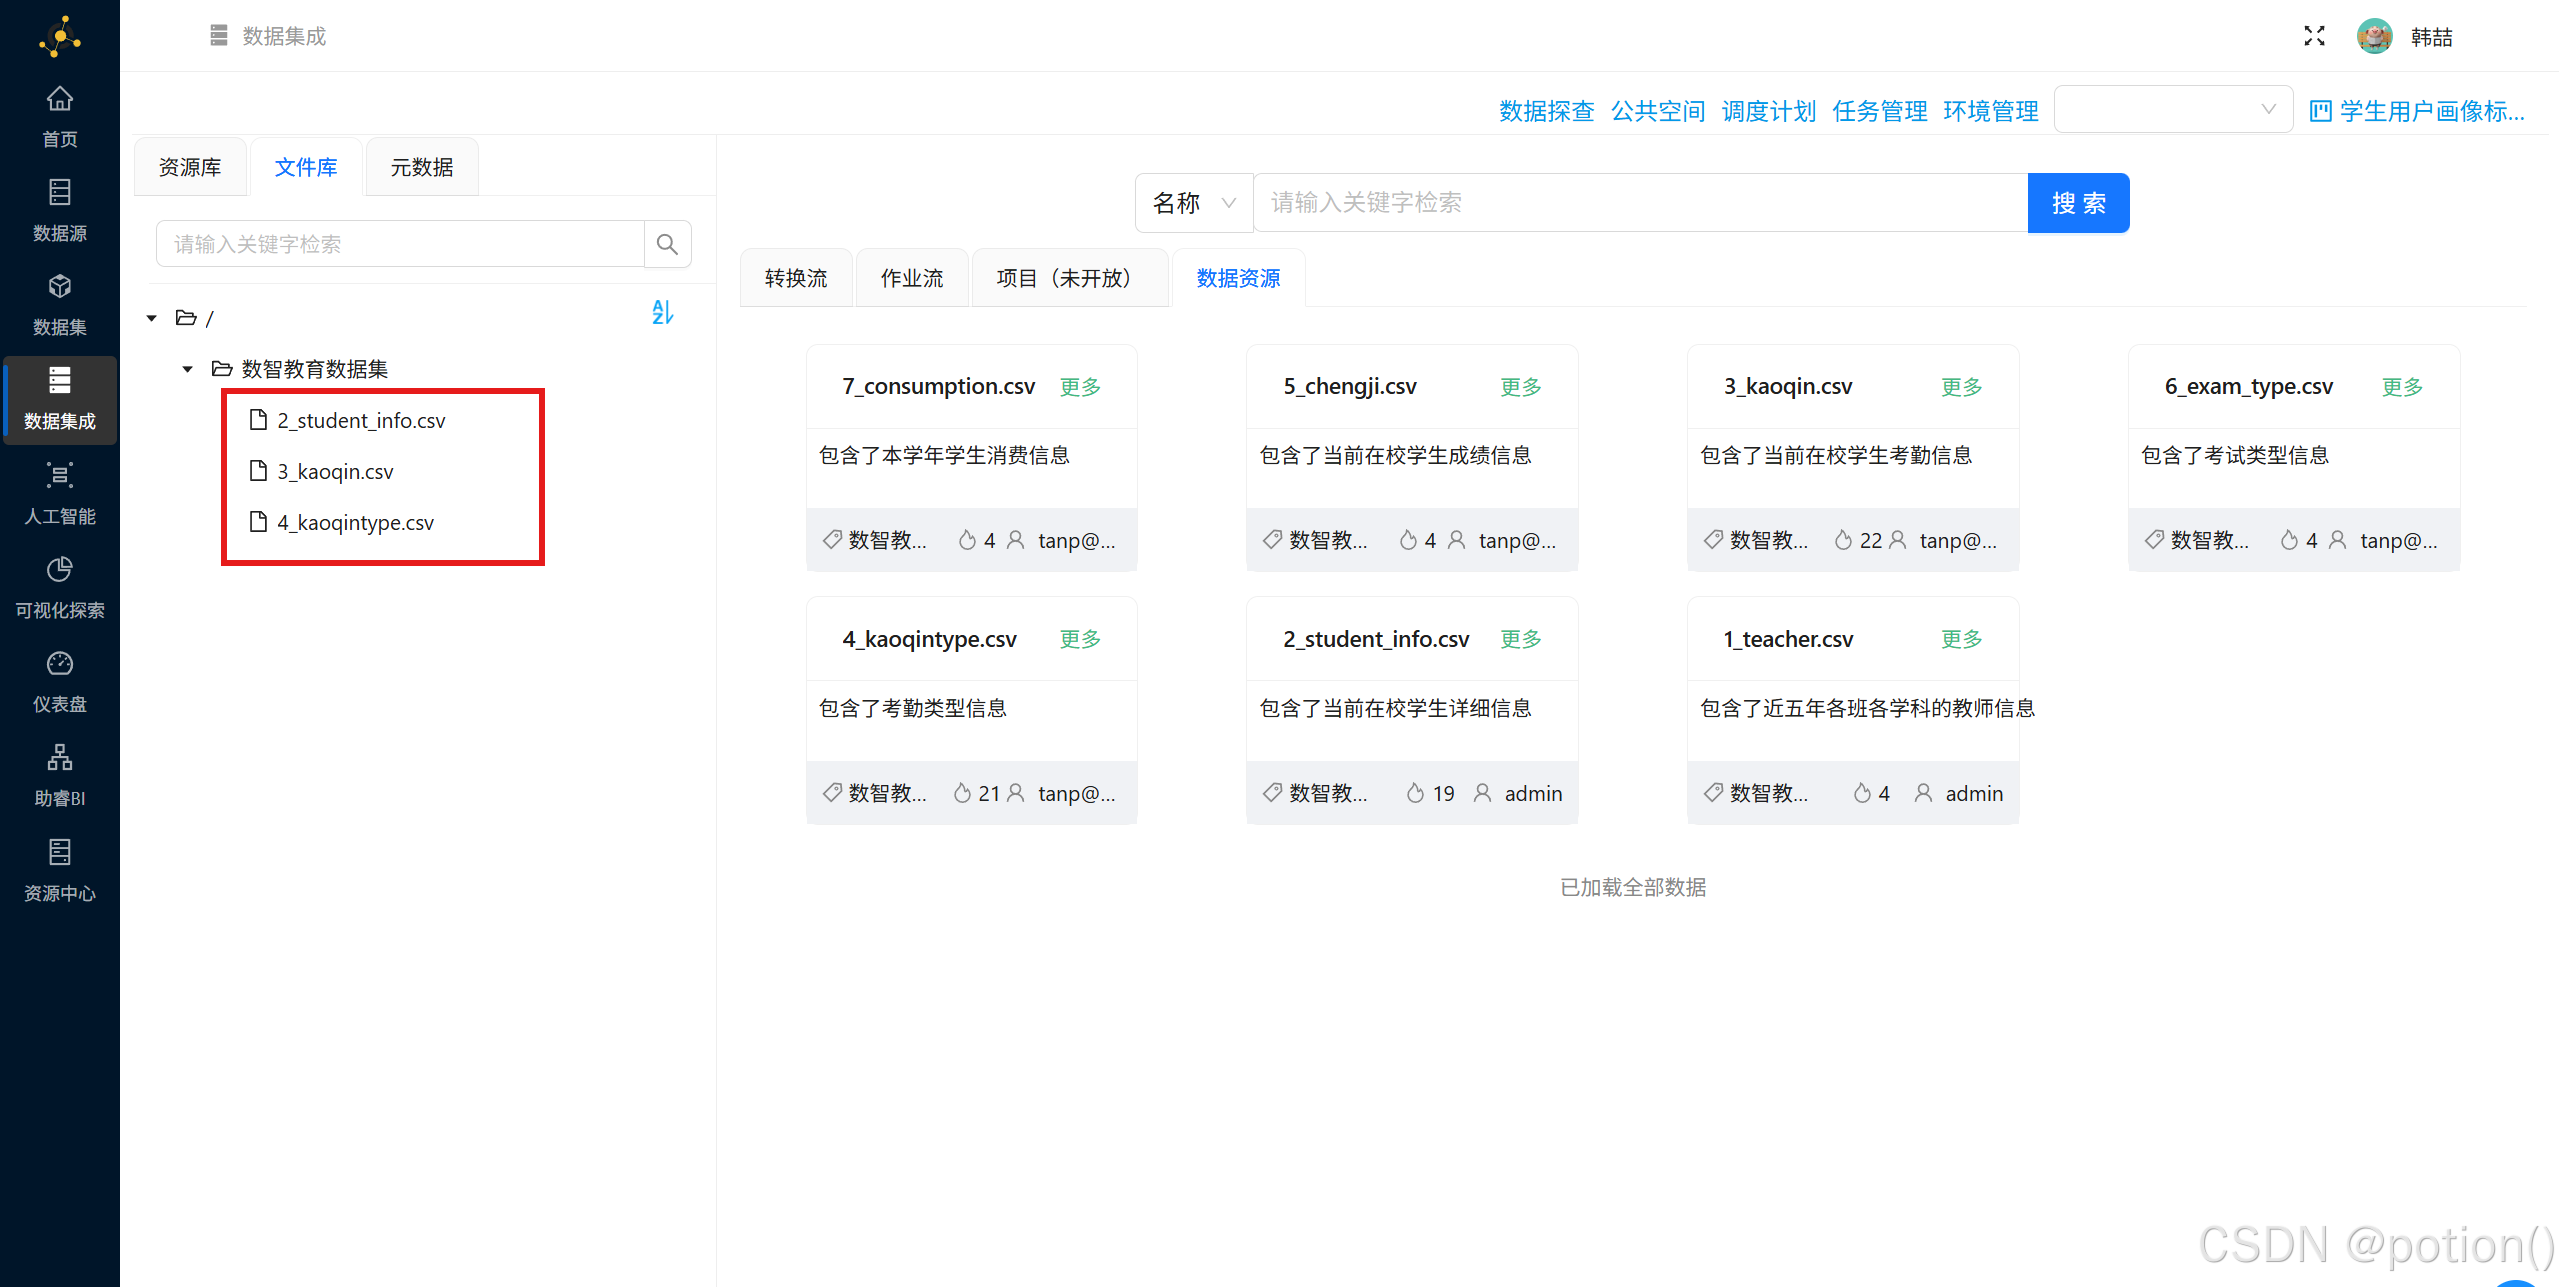Click the username 韩喆 at top right
This screenshot has height=1287, width=2559.
2431,37
